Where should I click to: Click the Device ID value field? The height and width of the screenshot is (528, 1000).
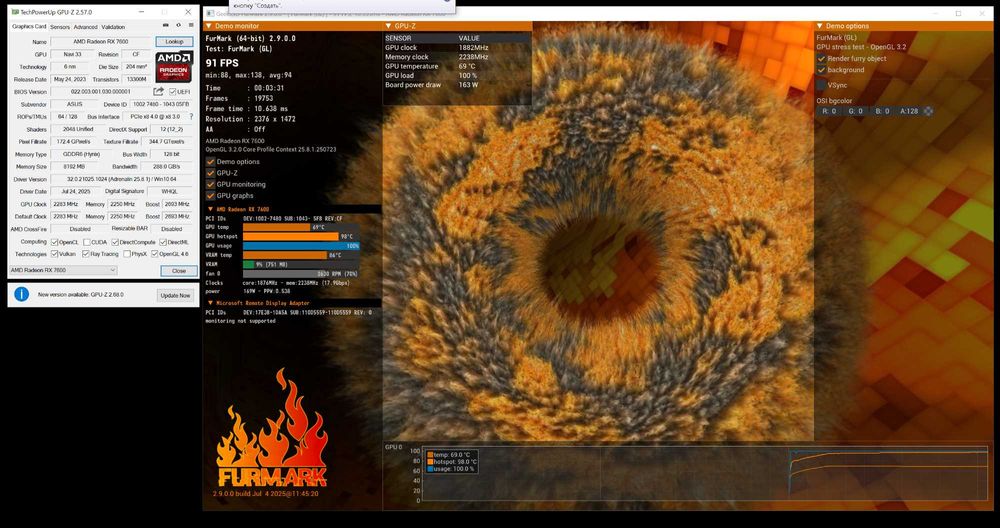(x=161, y=104)
